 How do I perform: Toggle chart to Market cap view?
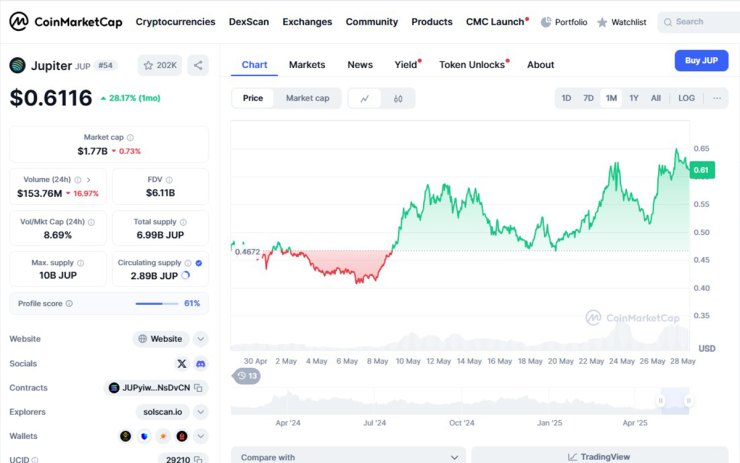click(x=307, y=98)
